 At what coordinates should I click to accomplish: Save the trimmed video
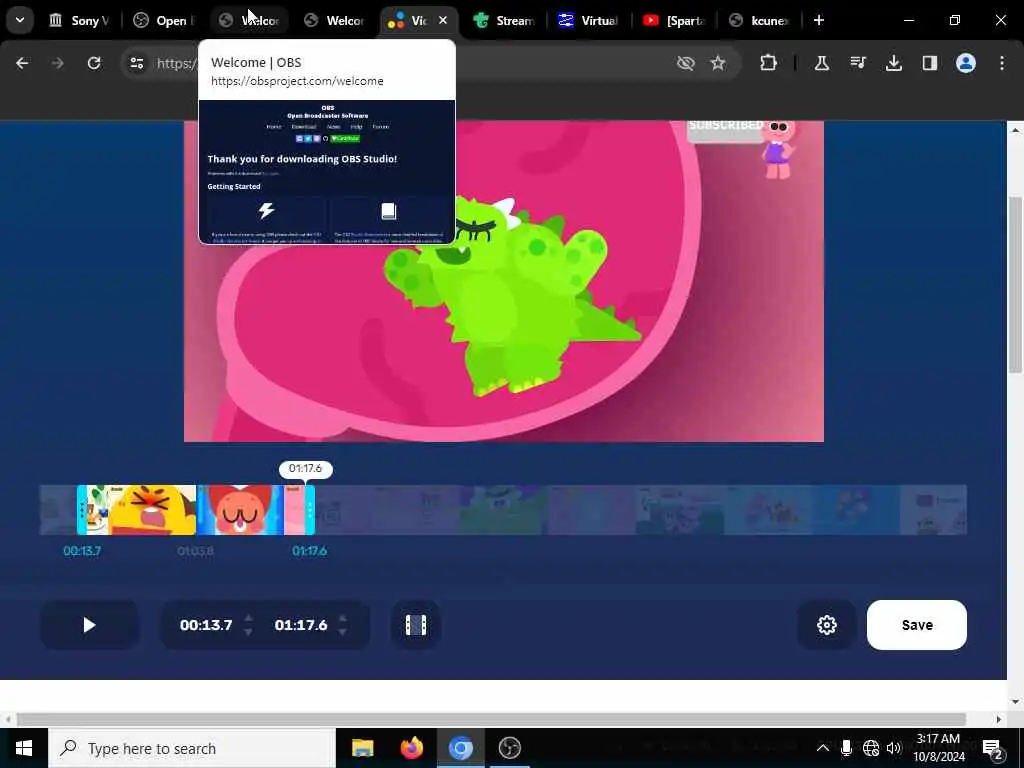(916, 625)
